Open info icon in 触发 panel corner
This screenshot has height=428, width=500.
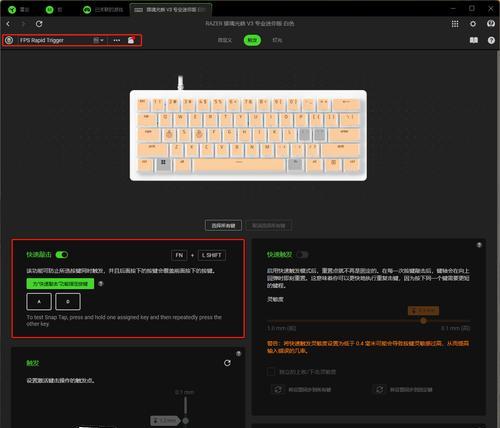pyautogui.click(x=239, y=353)
